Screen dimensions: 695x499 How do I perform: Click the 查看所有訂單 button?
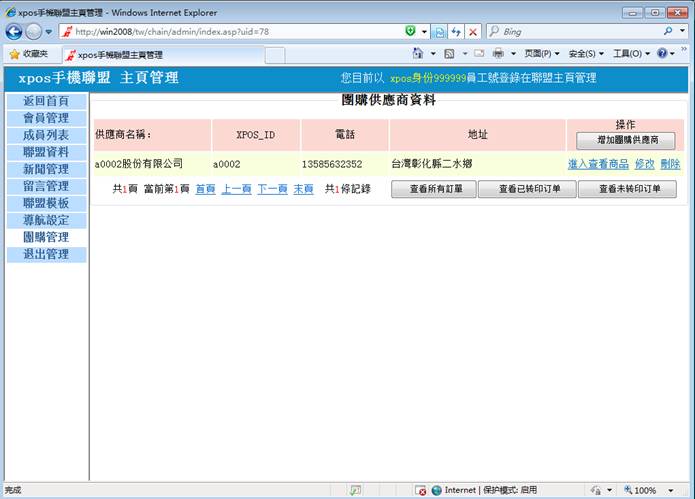click(x=433, y=189)
